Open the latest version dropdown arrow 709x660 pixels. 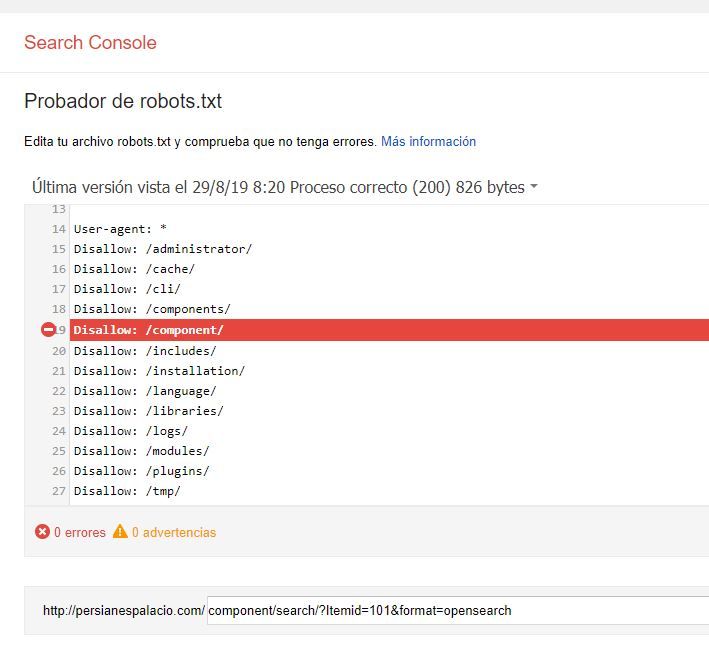534,186
